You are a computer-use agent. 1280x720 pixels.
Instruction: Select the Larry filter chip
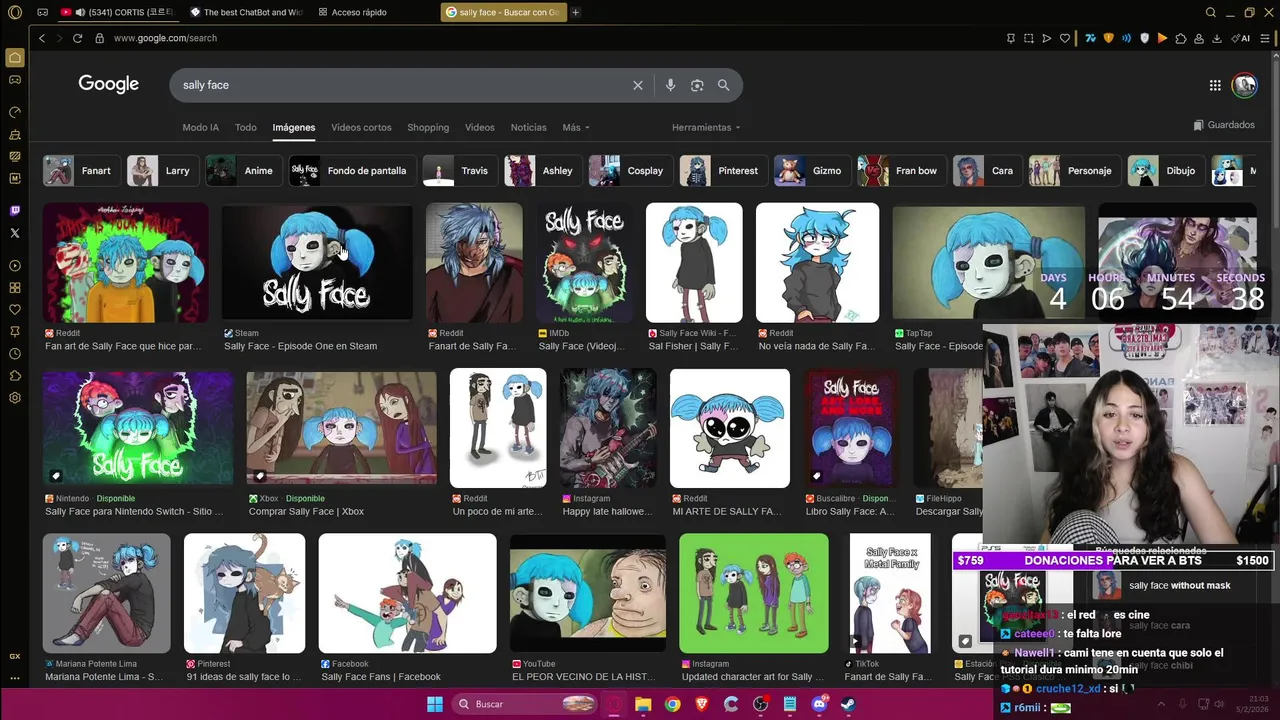(160, 171)
